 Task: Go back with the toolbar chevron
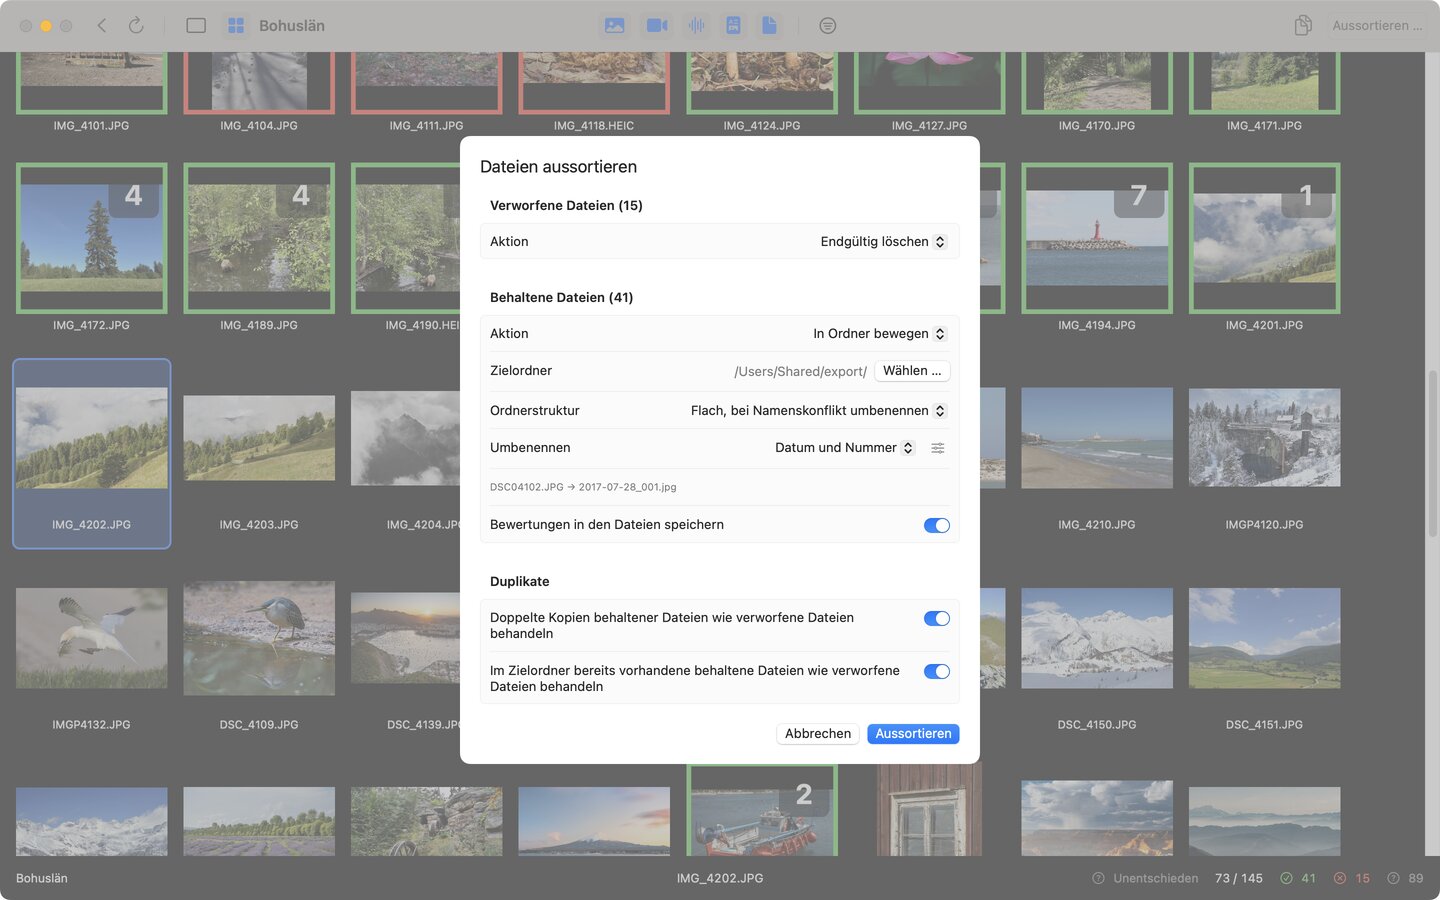point(102,25)
